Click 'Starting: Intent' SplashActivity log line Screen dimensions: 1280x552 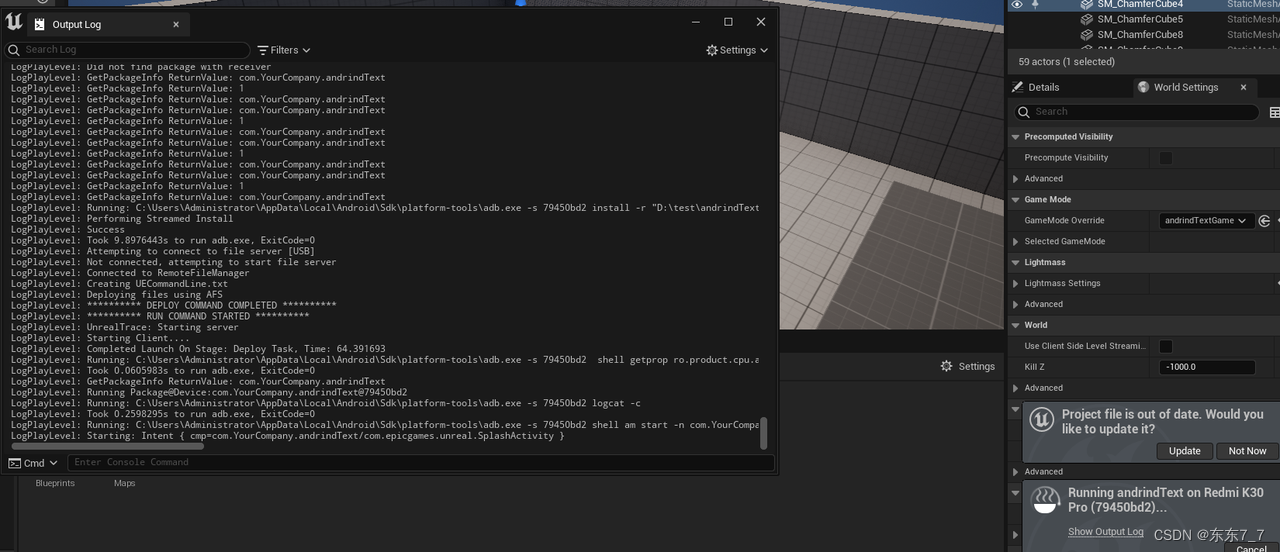[288, 436]
